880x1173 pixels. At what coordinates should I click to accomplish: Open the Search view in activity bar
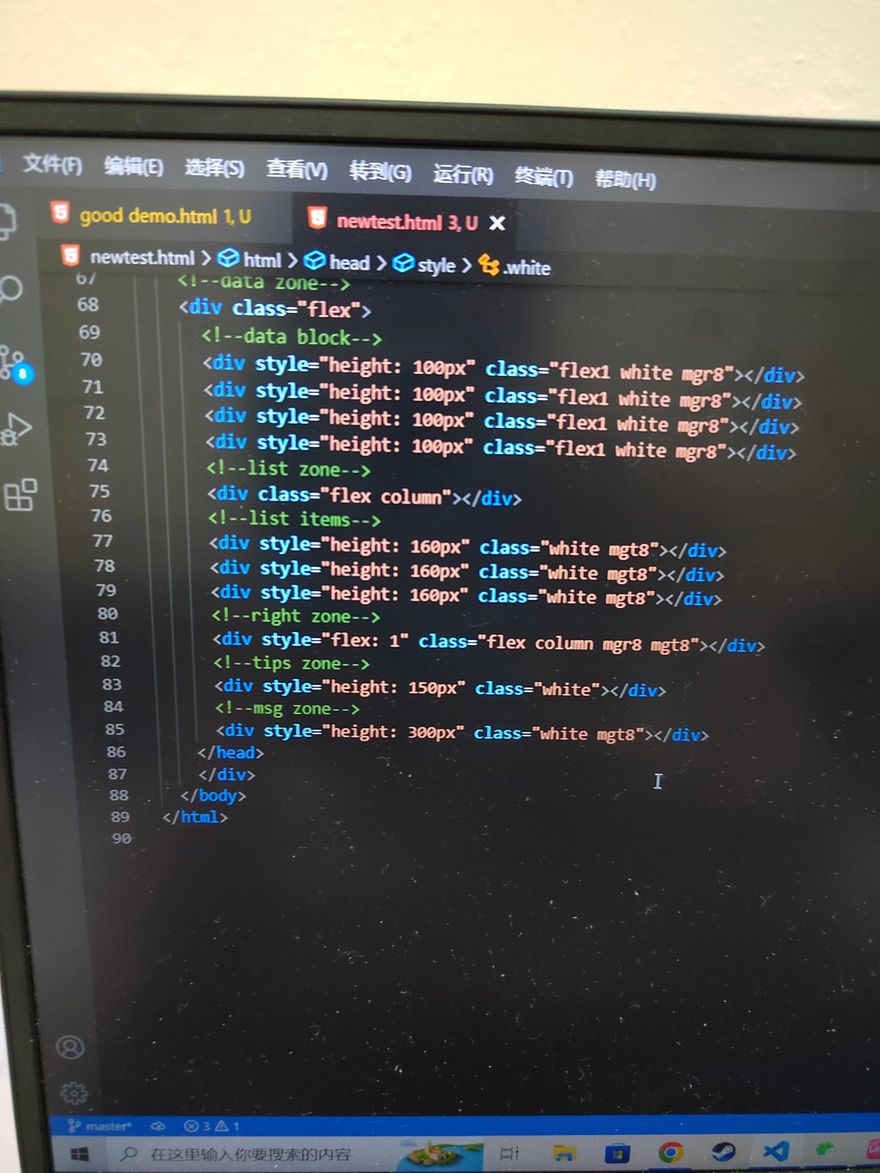click(10, 290)
